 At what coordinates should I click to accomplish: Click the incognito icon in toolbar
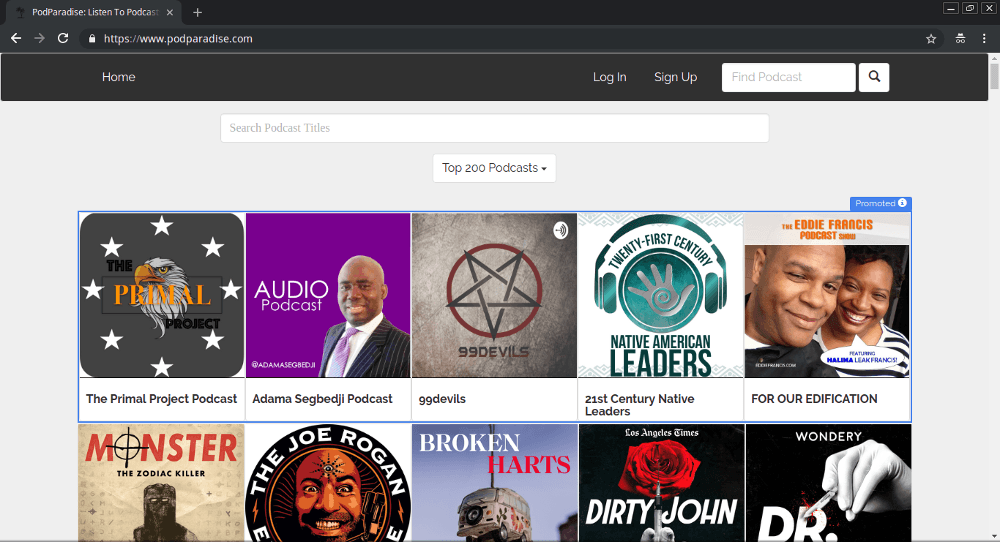point(960,39)
